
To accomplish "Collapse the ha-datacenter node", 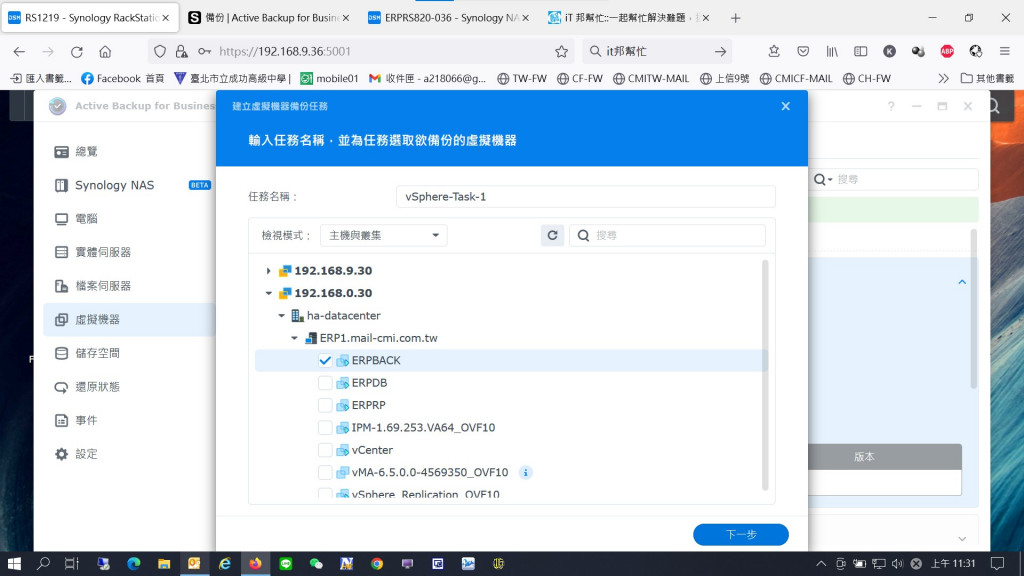I will [x=281, y=315].
